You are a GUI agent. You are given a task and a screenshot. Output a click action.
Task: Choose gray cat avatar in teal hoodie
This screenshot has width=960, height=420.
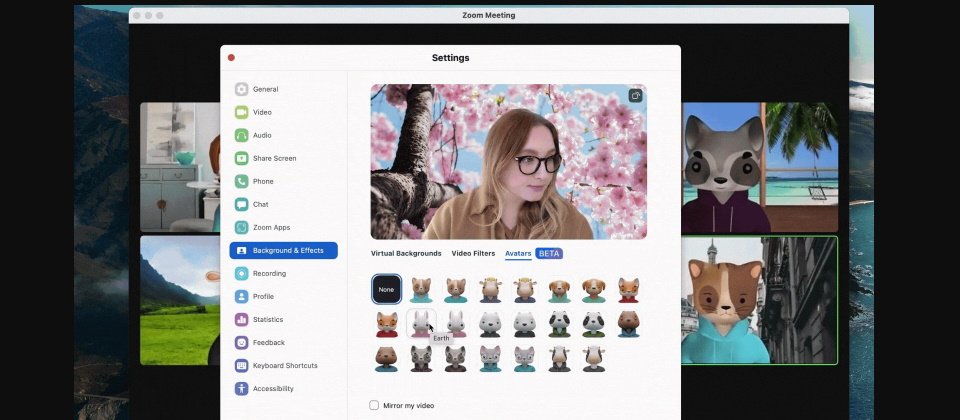pyautogui.click(x=490, y=359)
